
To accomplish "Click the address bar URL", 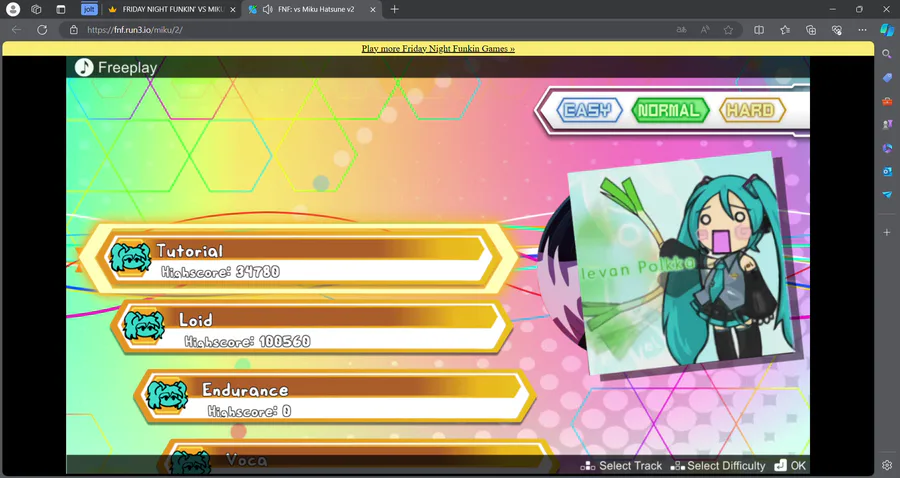I will [135, 30].
